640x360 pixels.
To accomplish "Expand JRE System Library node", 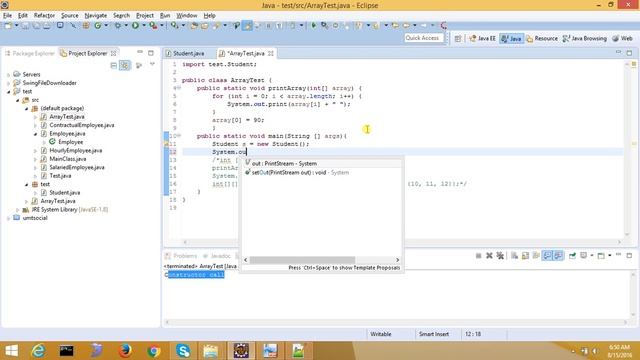I will point(18,210).
